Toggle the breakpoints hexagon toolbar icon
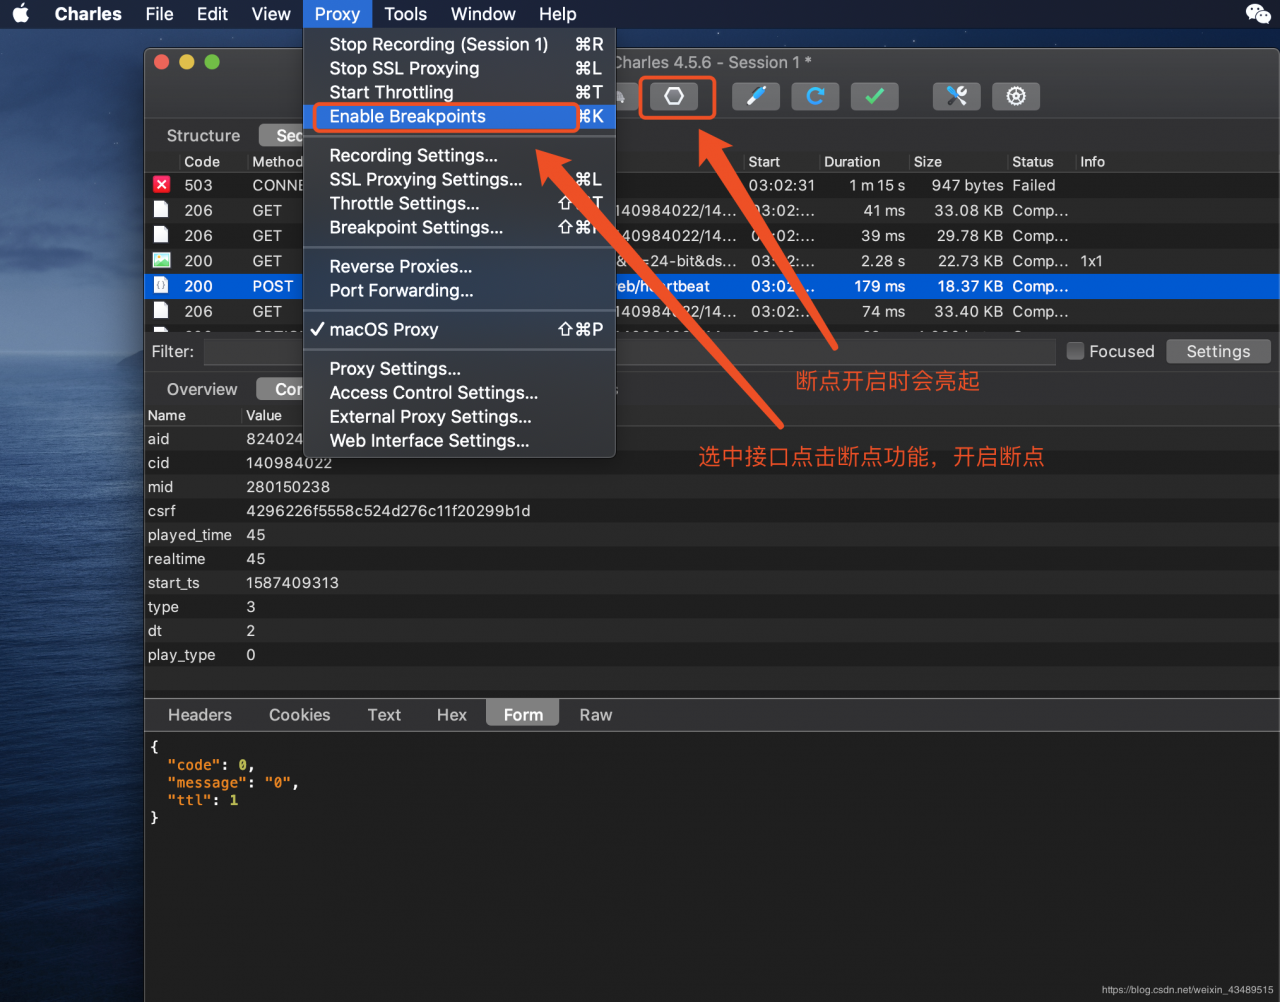 coord(675,96)
